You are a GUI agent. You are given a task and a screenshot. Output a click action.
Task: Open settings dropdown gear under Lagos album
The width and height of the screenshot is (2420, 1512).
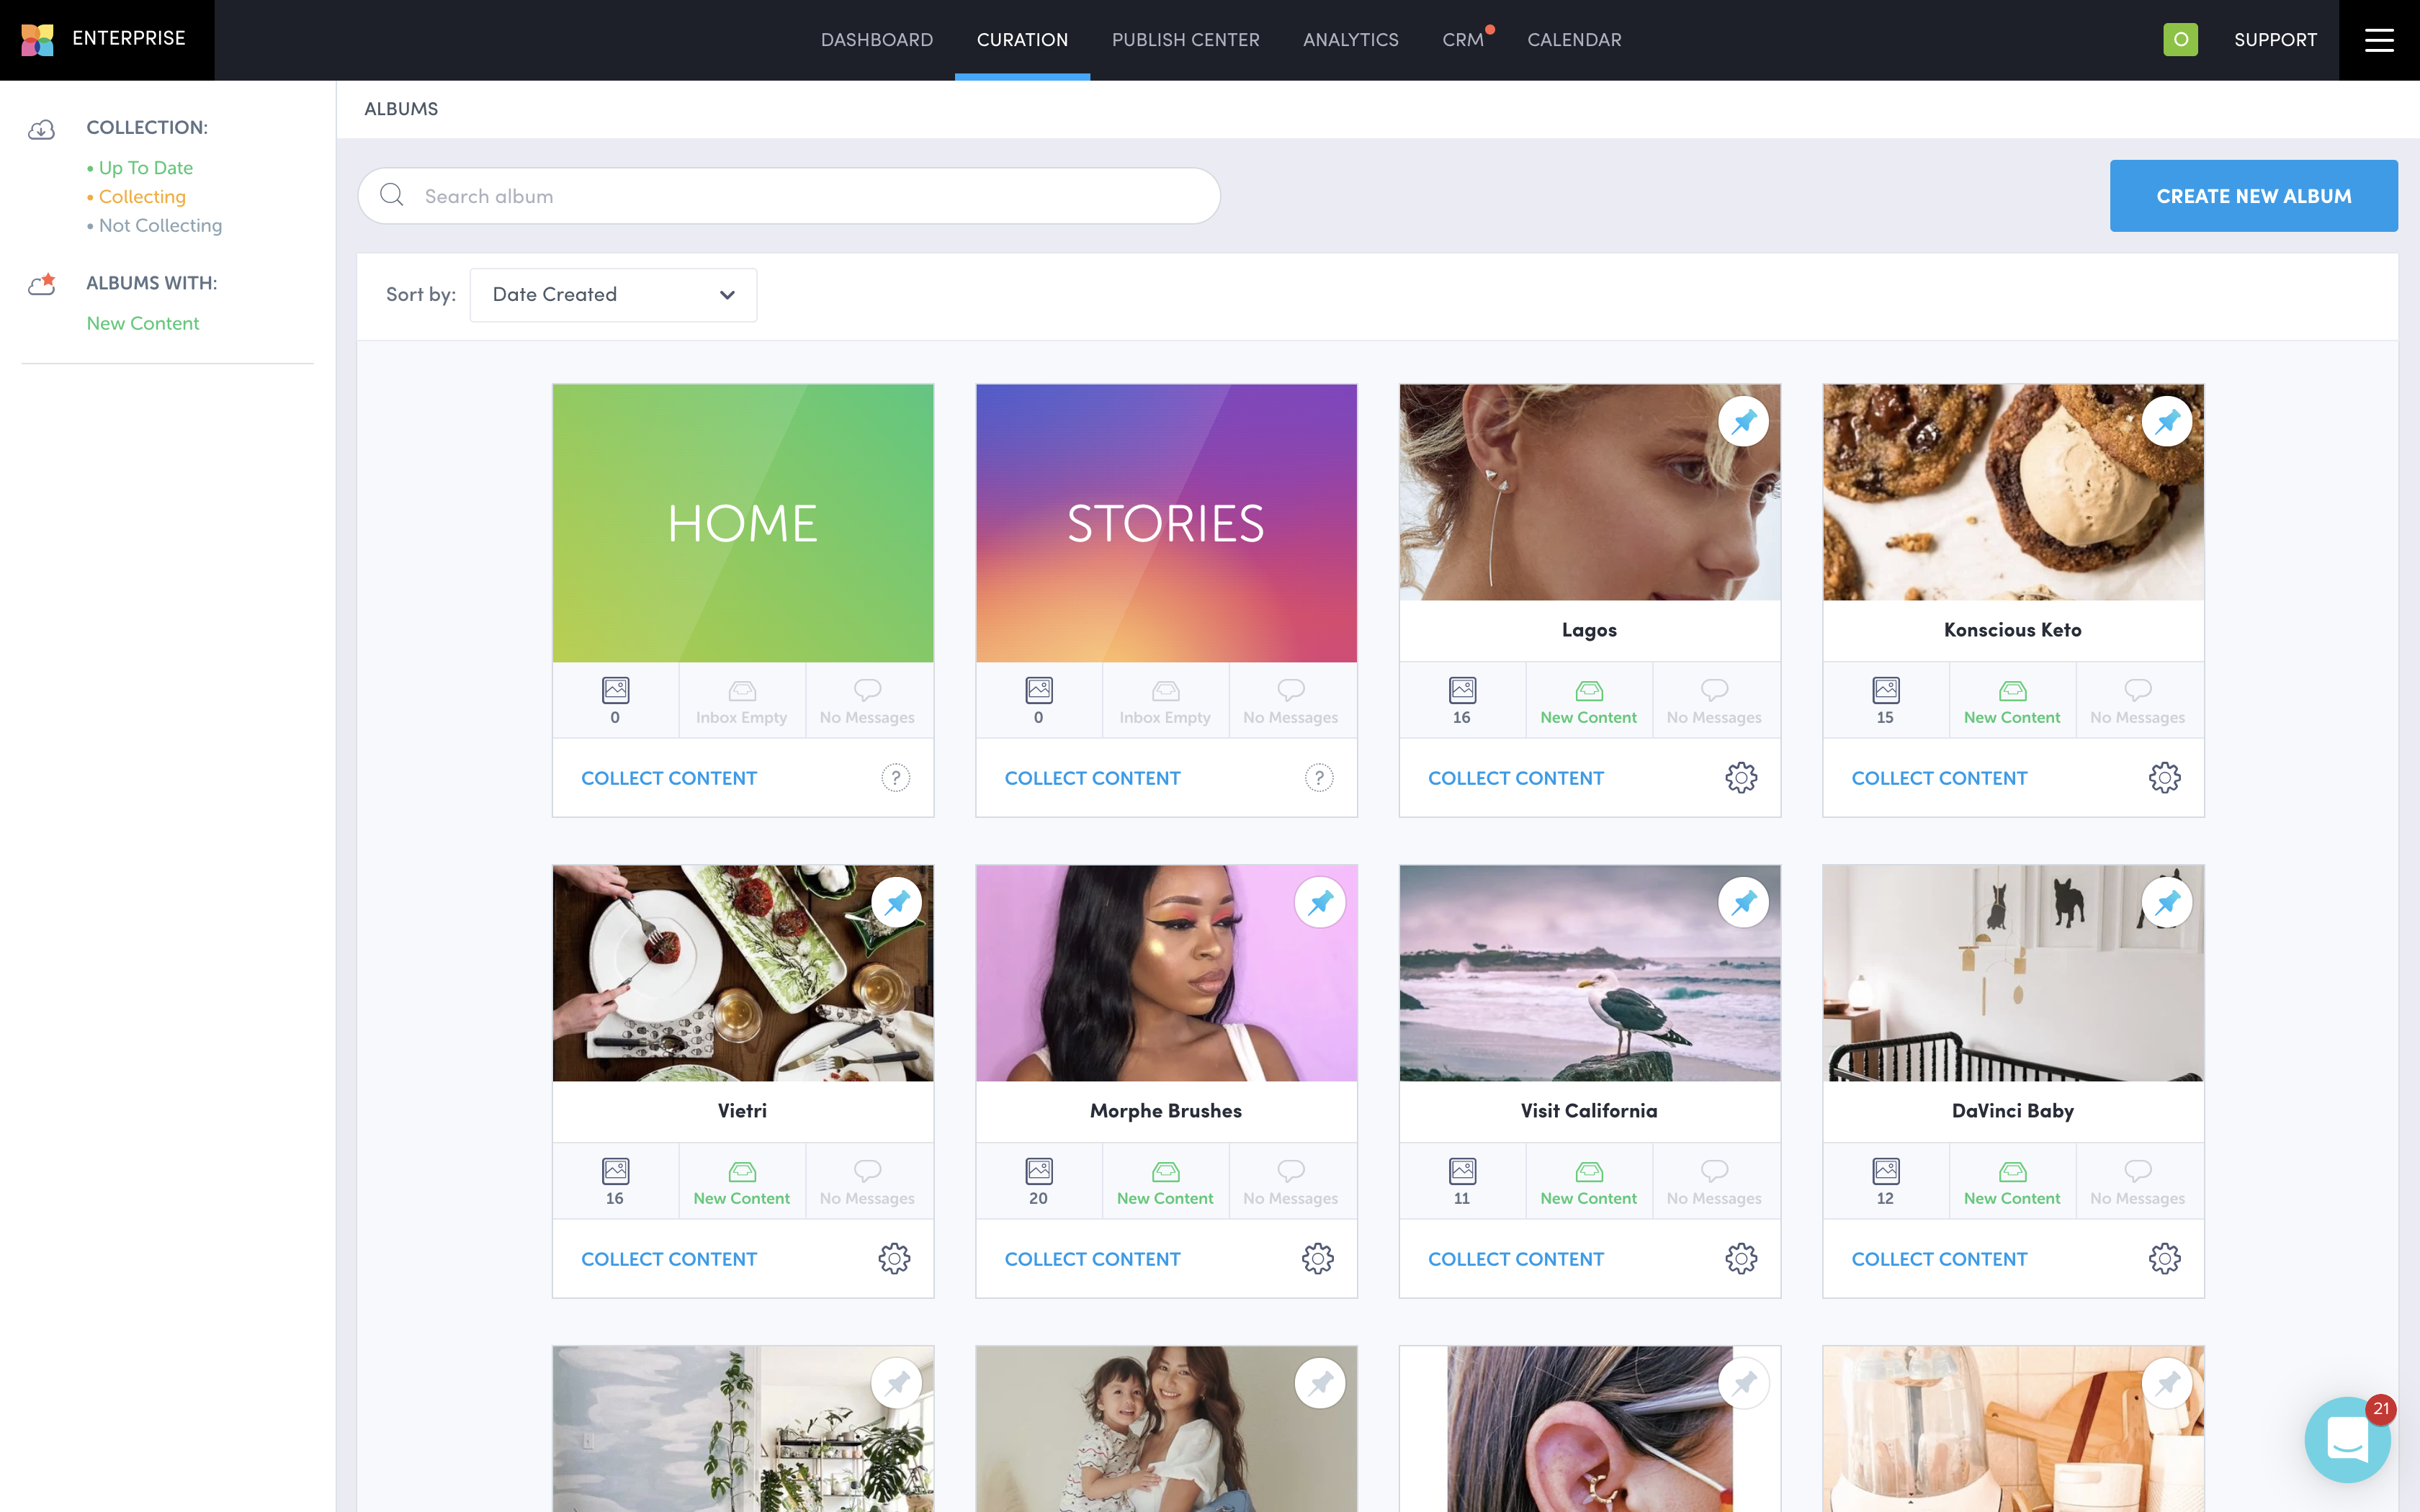click(x=1741, y=777)
